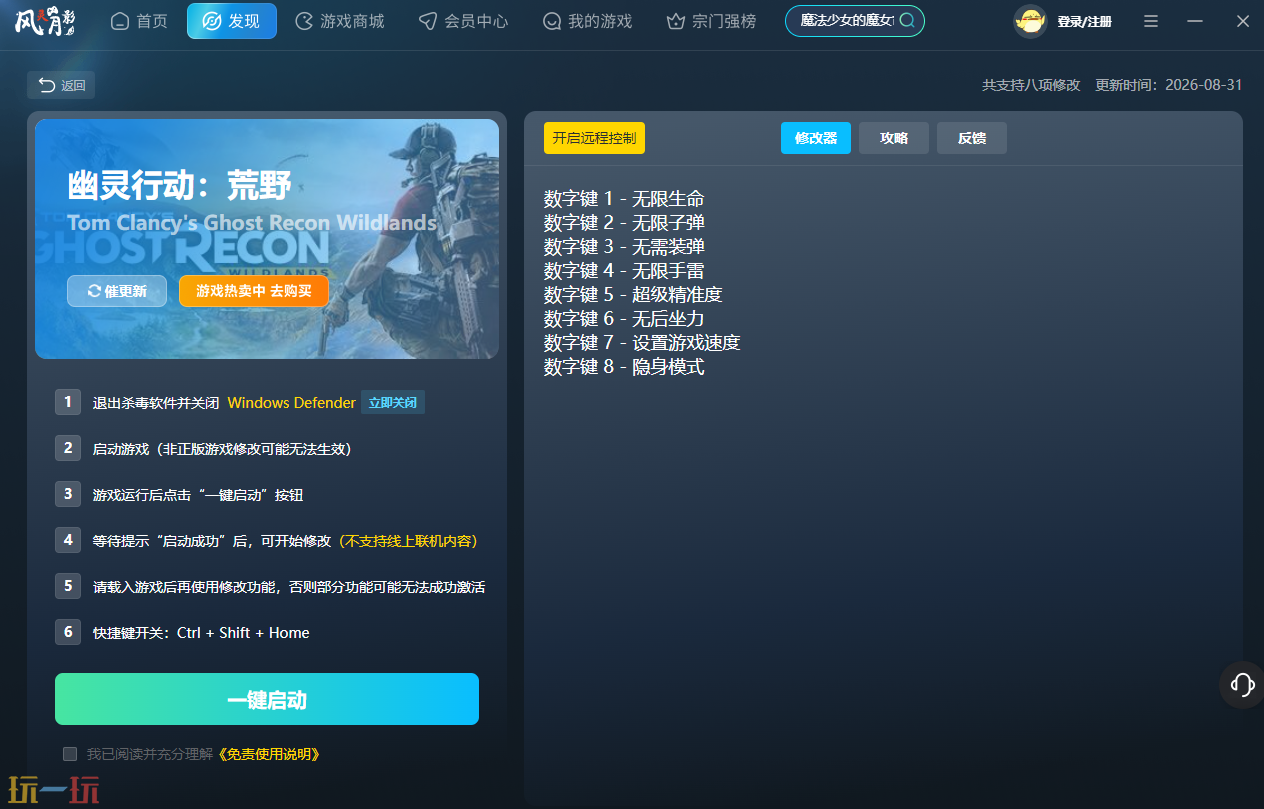Click the user avatar icon
Screen dimensions: 1264x809
[x=1030, y=21]
